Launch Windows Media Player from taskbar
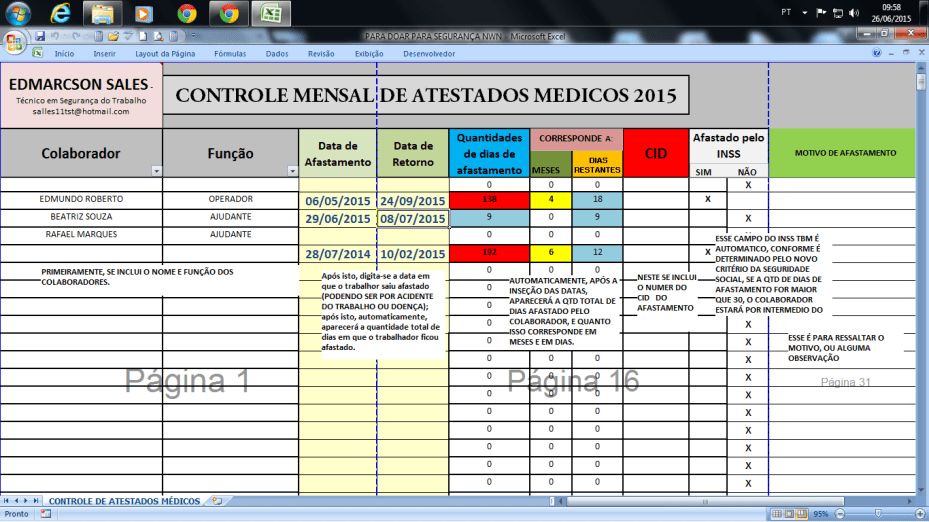This screenshot has height=522, width=929. click(x=143, y=13)
